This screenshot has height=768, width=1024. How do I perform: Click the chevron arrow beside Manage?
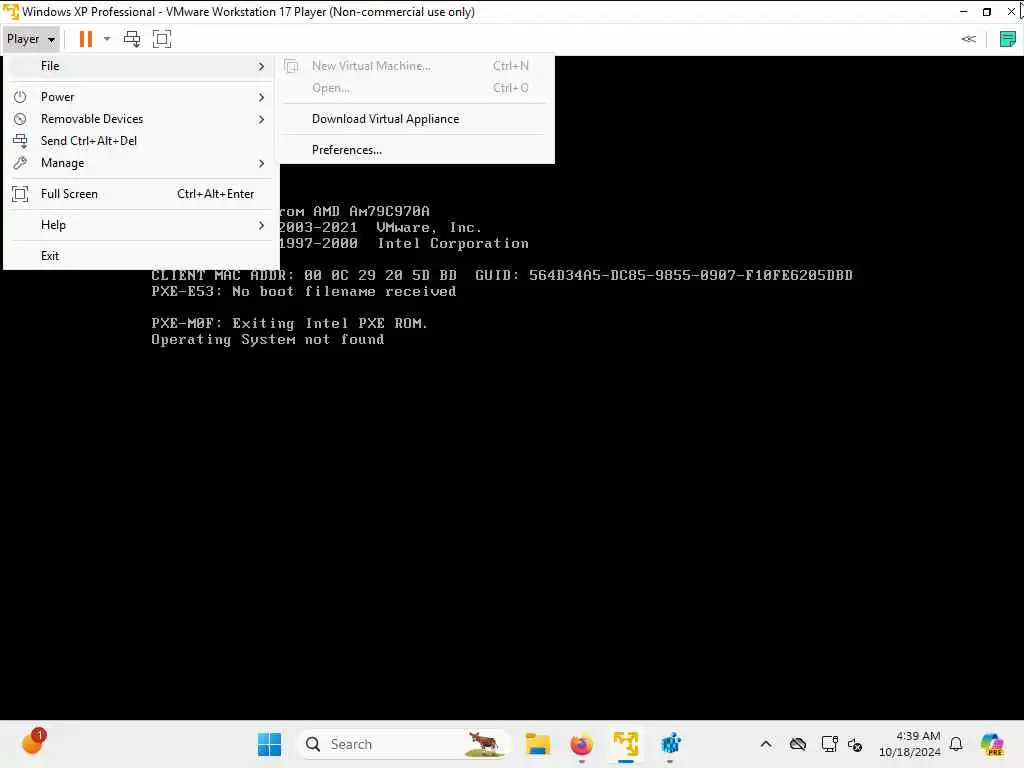click(x=261, y=163)
